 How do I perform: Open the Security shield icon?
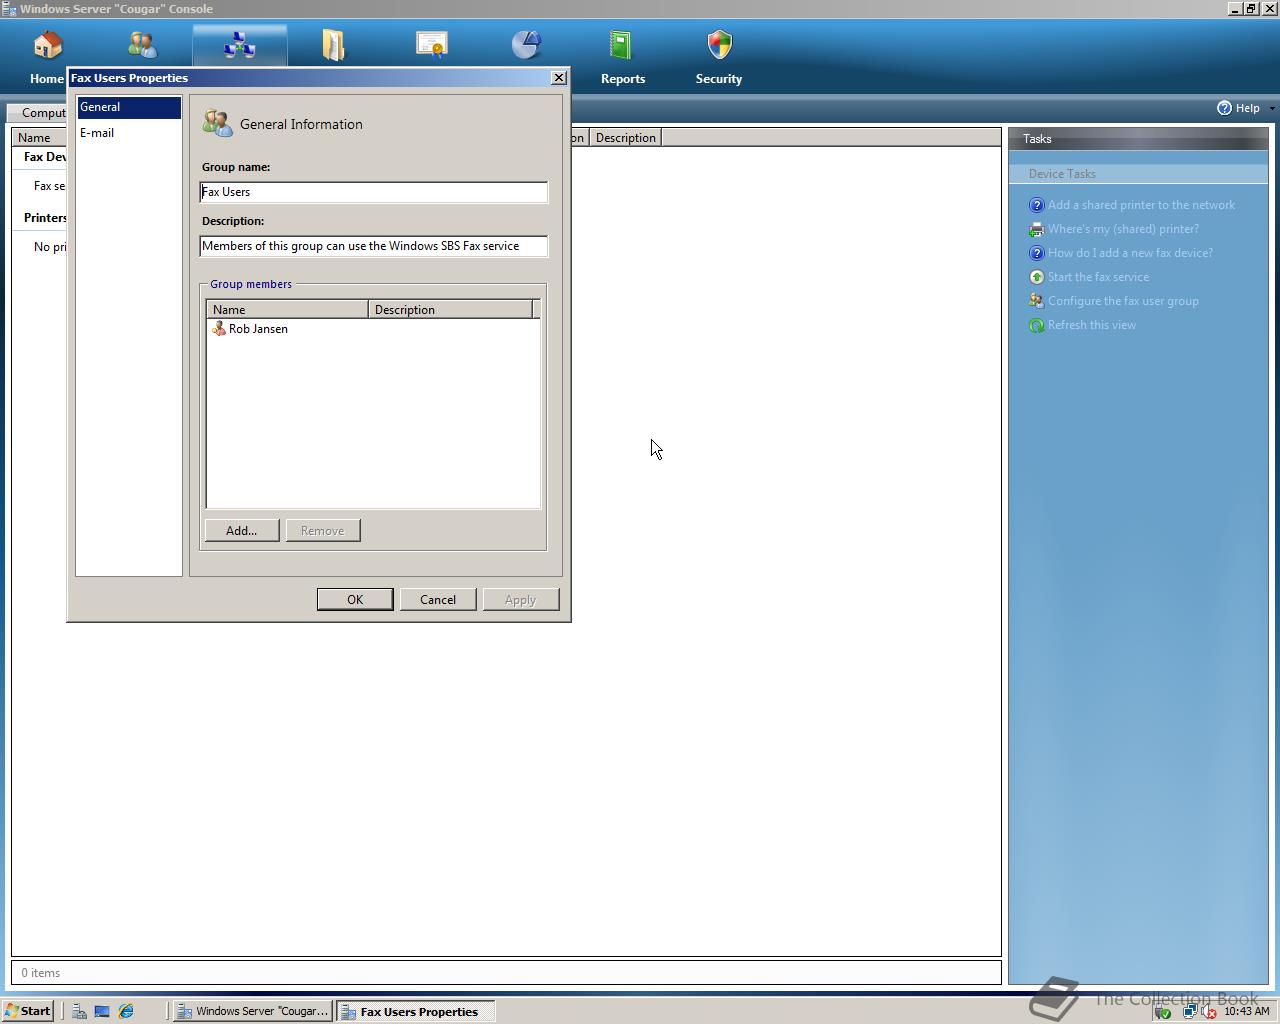(x=719, y=46)
